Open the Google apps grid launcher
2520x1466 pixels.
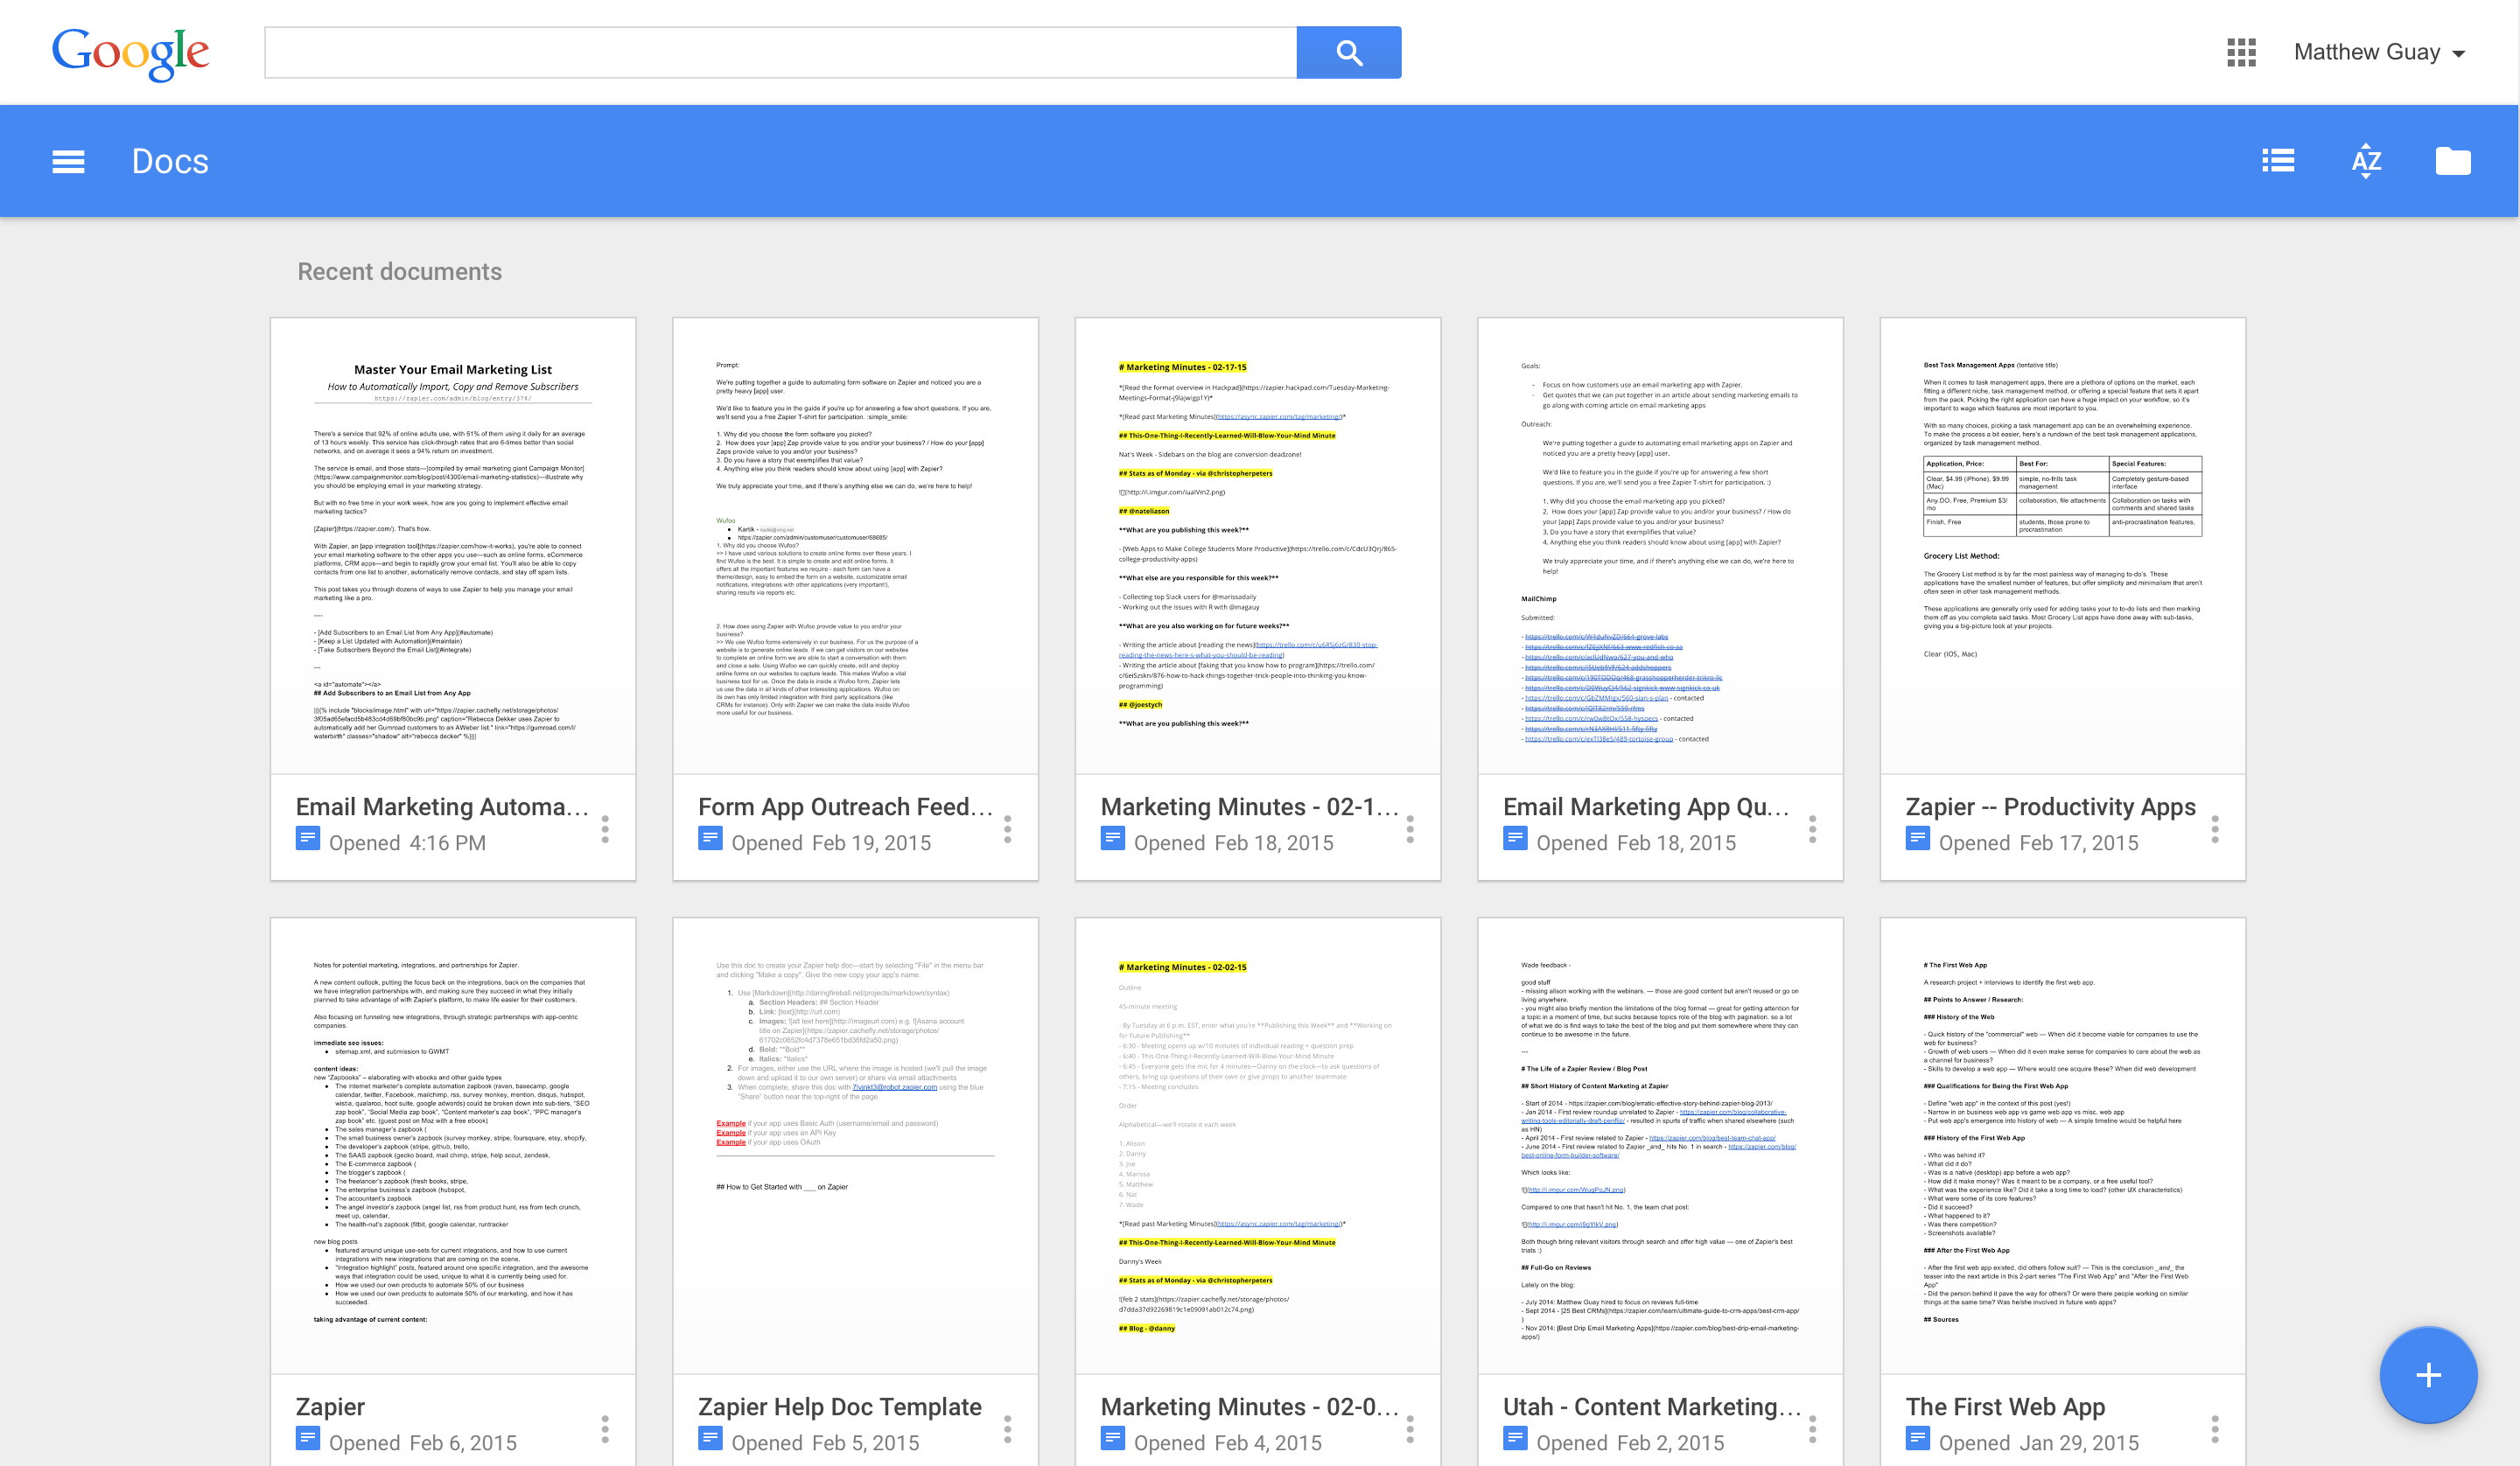point(2241,52)
